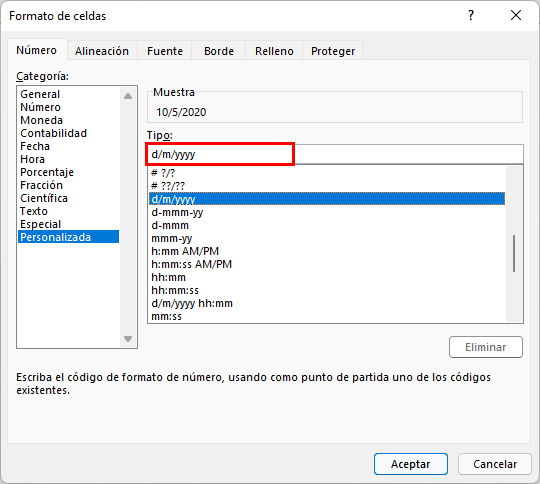Open the Fuente tab
The height and width of the screenshot is (484, 540).
(x=165, y=51)
